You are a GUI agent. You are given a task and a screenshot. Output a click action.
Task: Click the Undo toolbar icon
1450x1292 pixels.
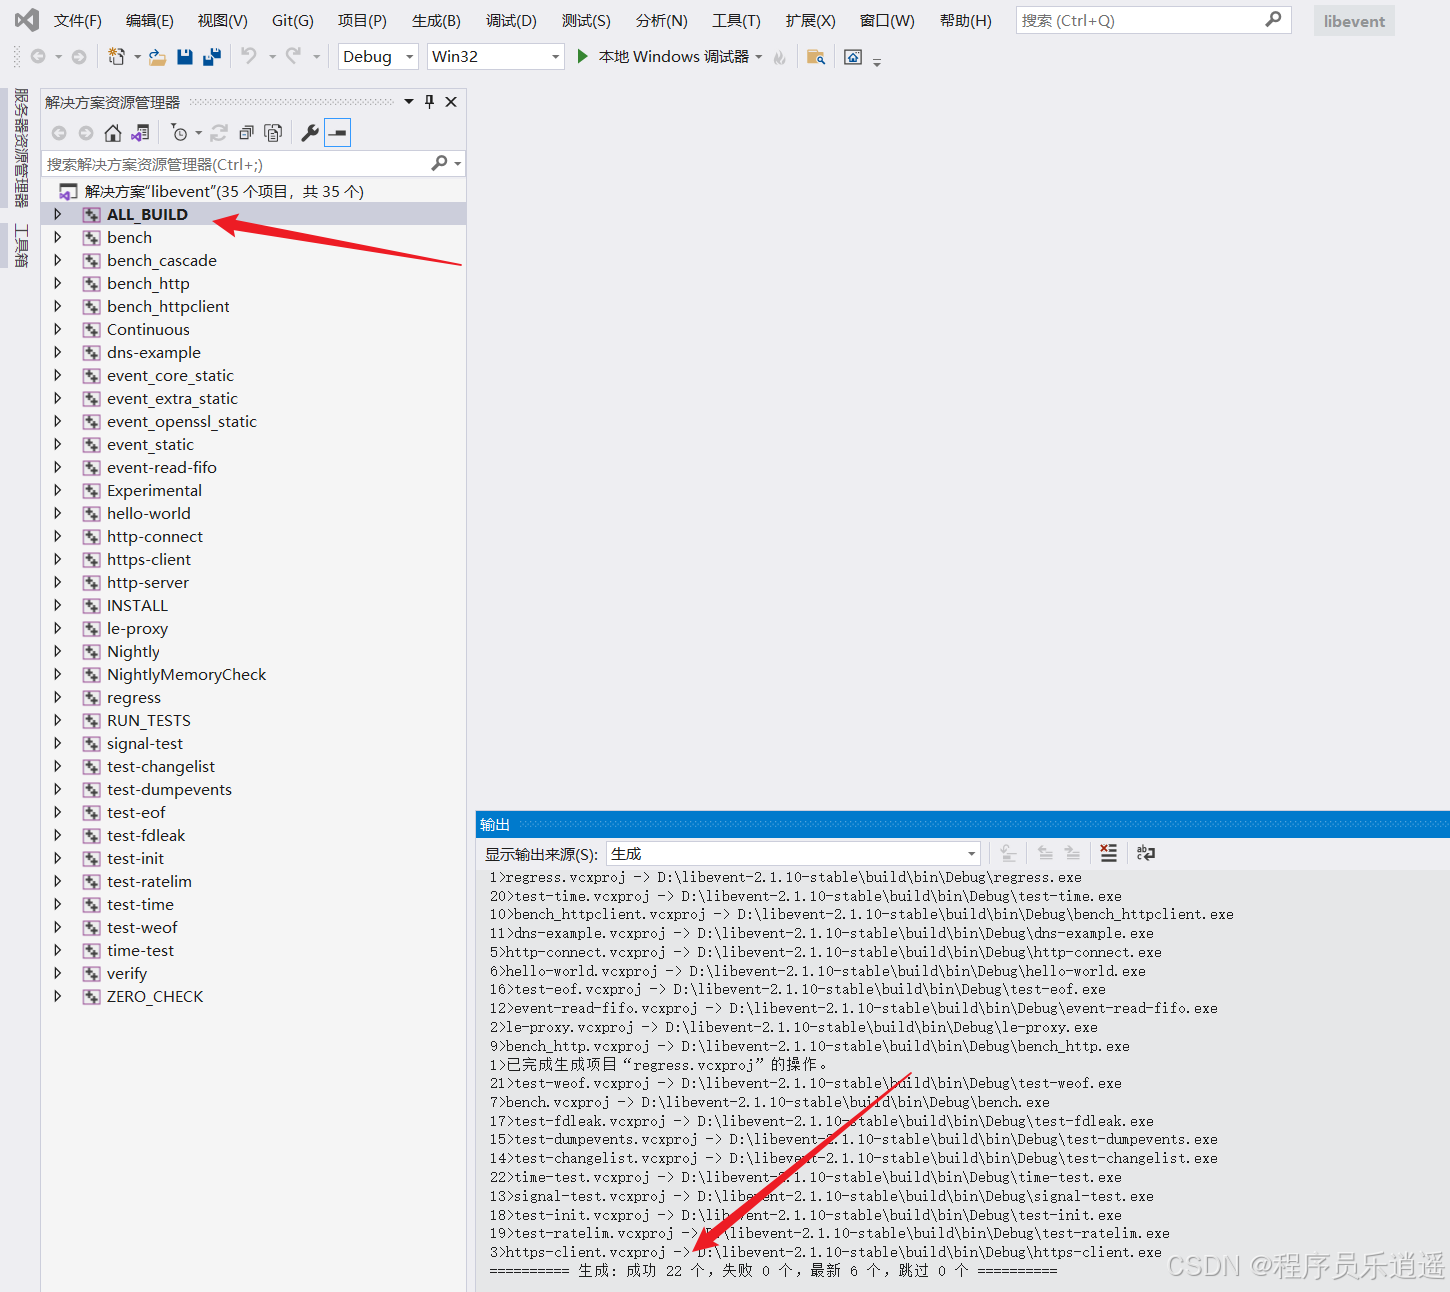tap(249, 57)
